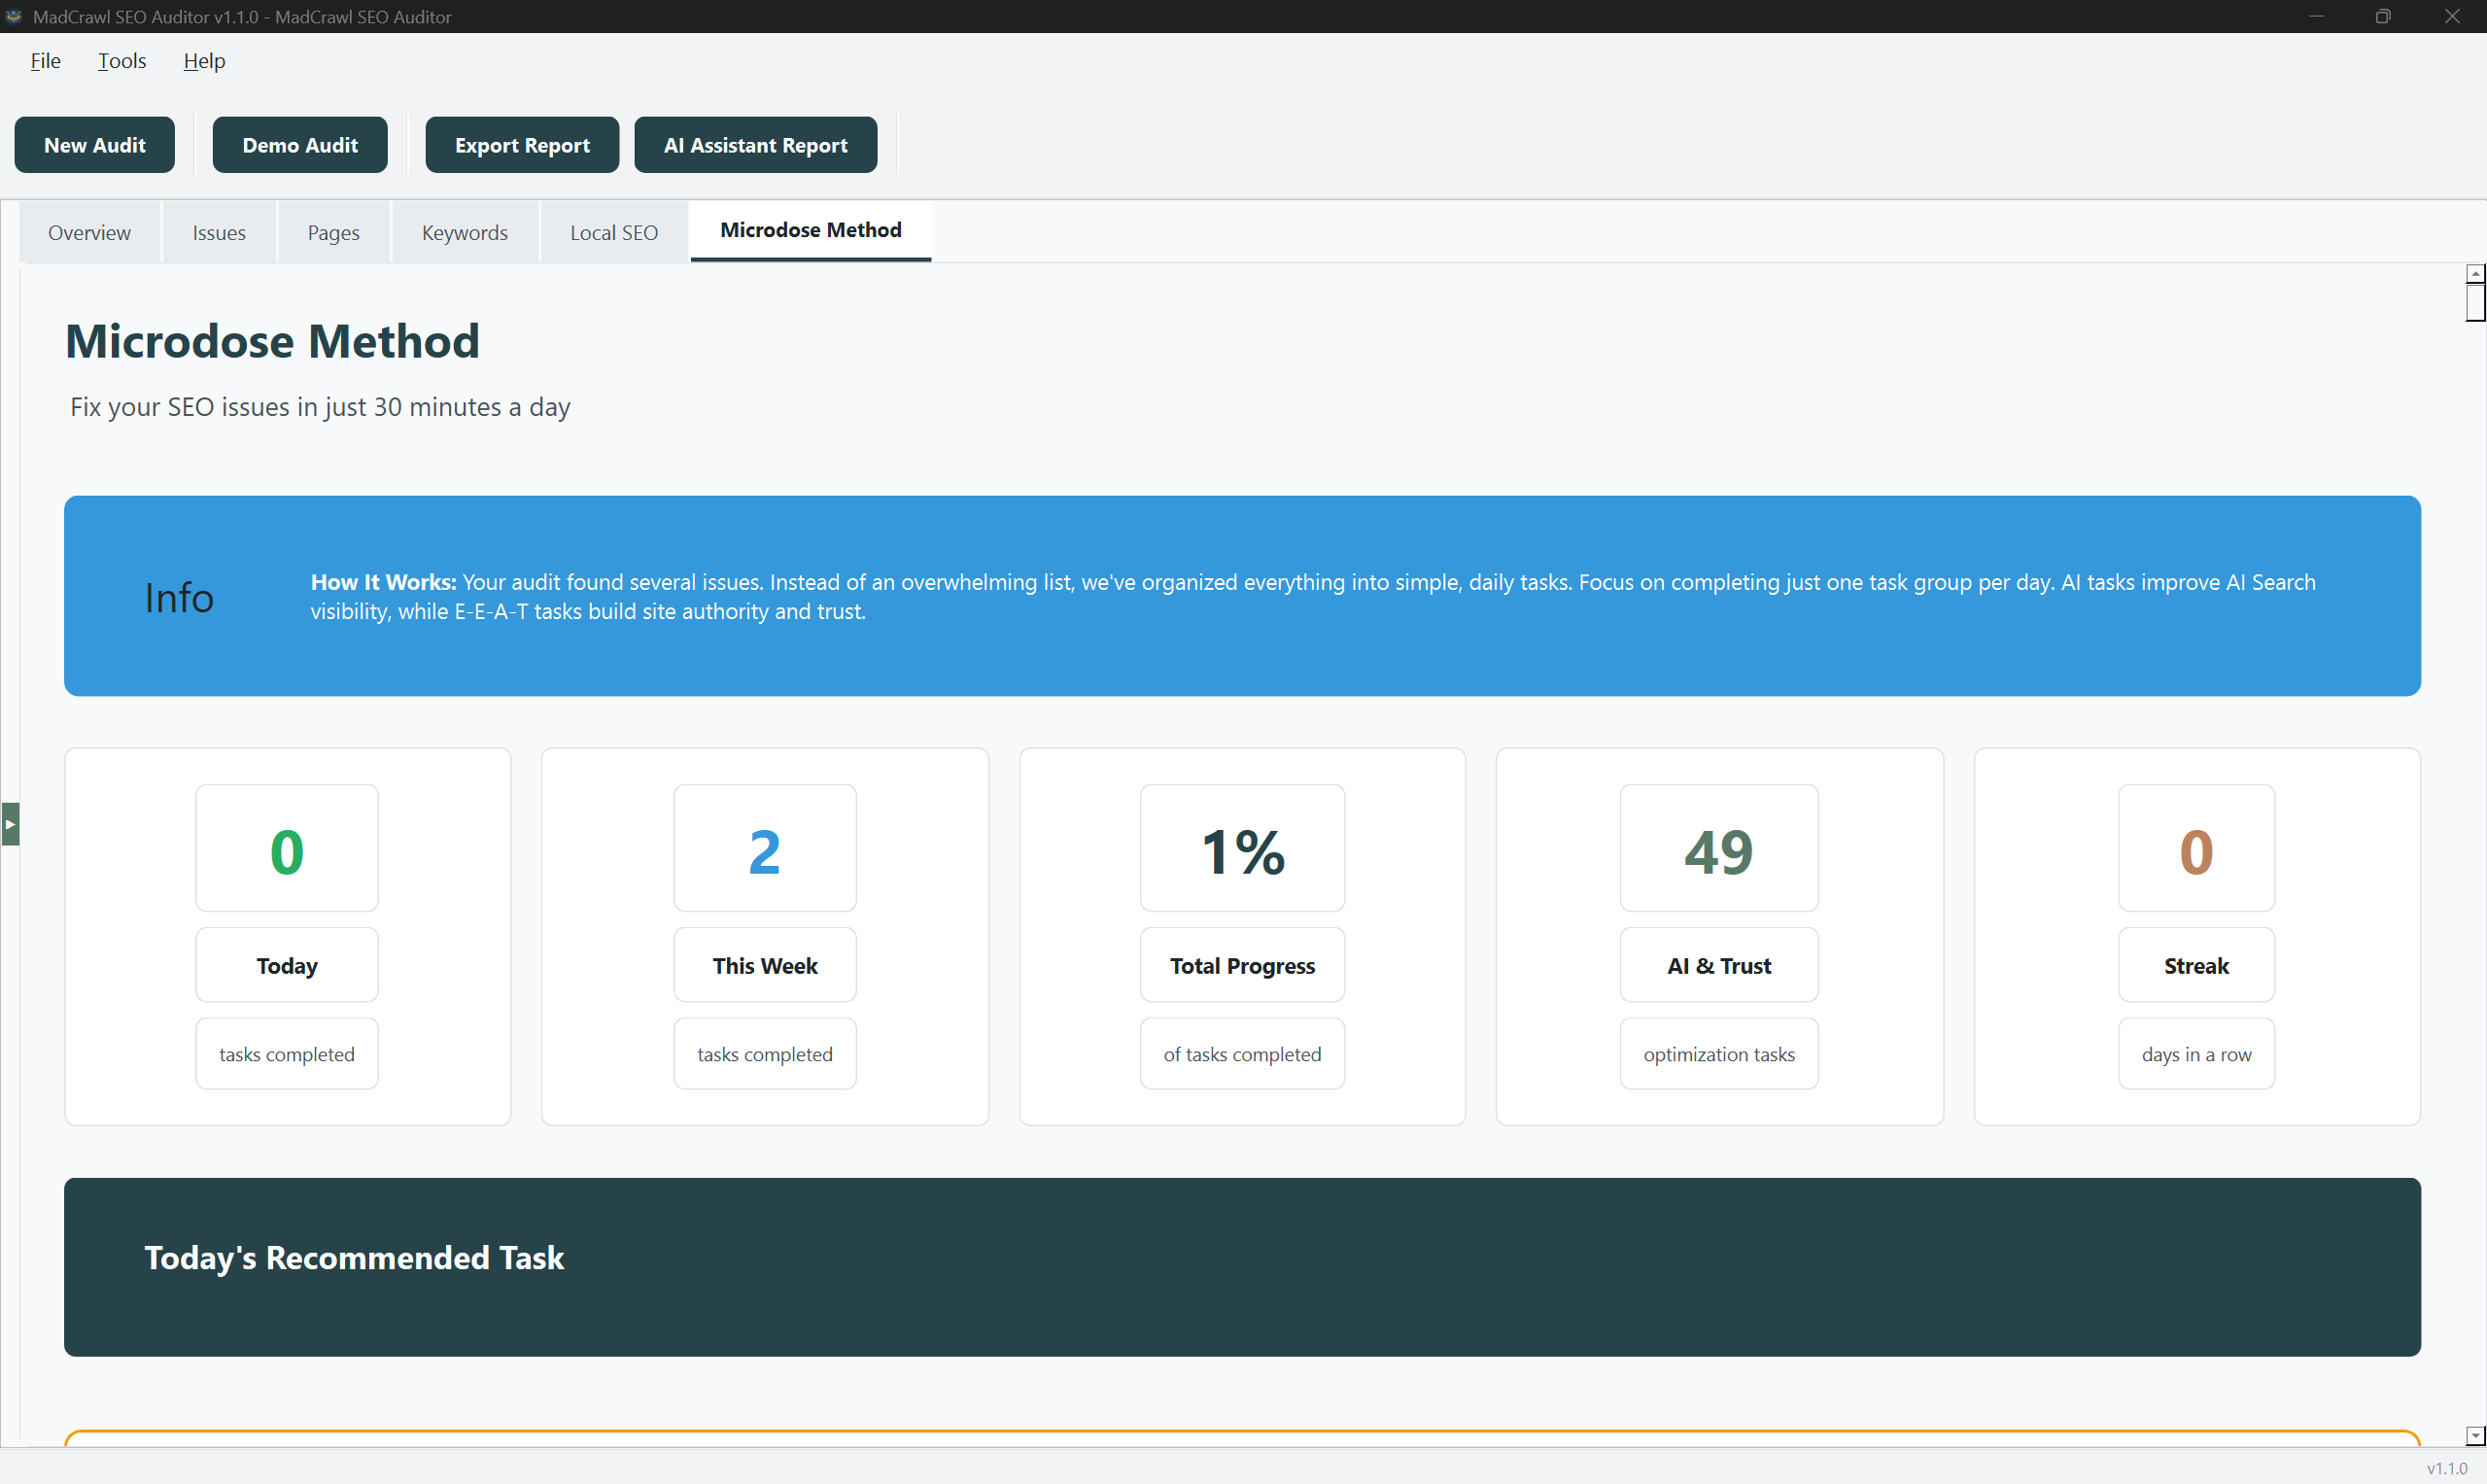Select the Local SEO tab
Viewport: 2487px width, 1484px height.
613,233
